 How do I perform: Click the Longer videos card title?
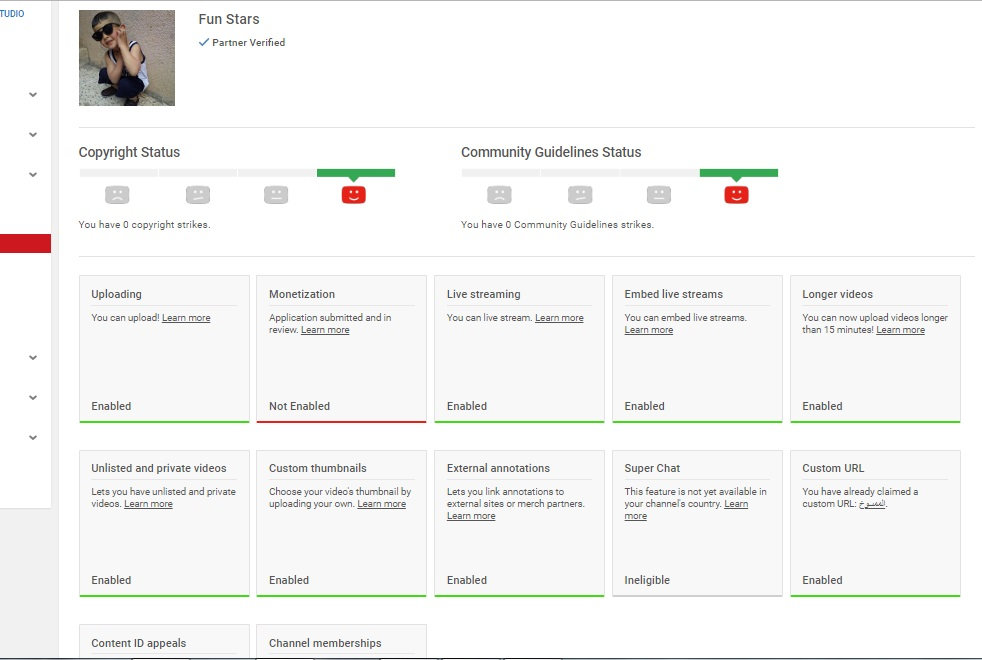pos(837,294)
